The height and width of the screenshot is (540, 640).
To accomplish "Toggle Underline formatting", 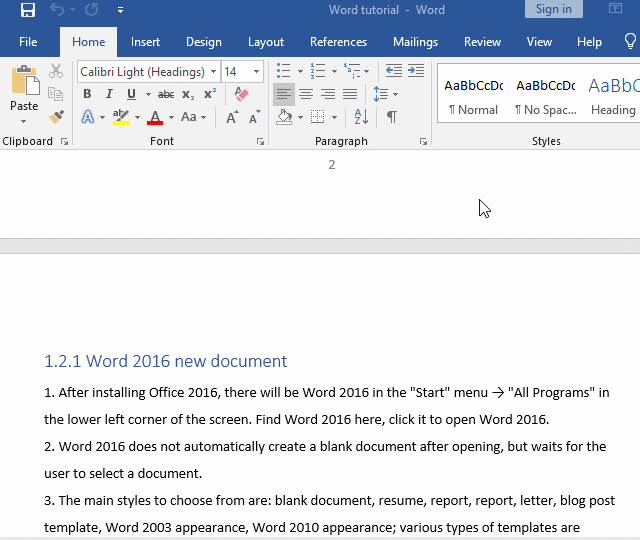I will coord(131,94).
